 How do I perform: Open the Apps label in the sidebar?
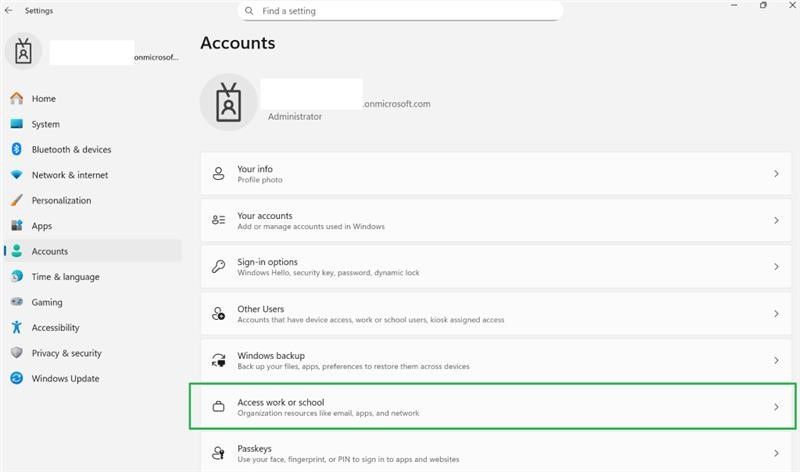click(x=42, y=226)
